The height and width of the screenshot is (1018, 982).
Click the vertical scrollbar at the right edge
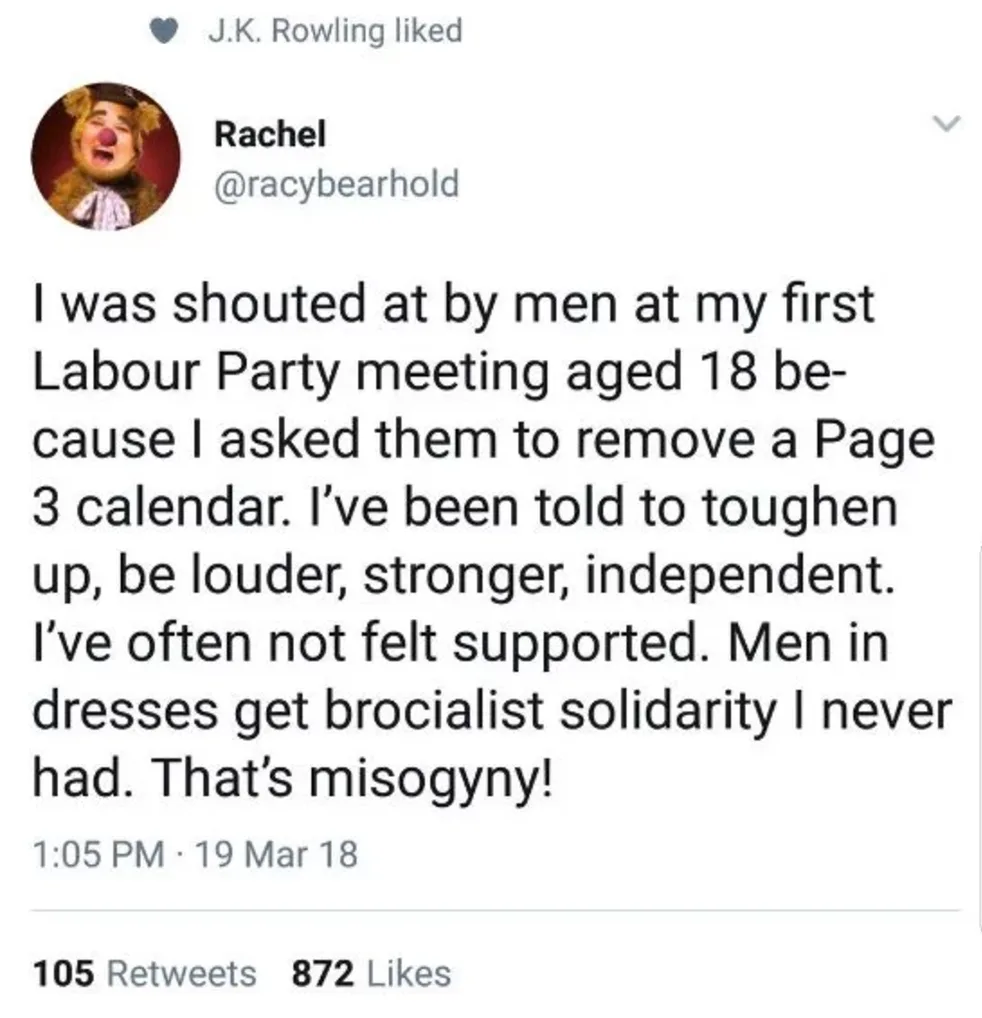coord(978,739)
